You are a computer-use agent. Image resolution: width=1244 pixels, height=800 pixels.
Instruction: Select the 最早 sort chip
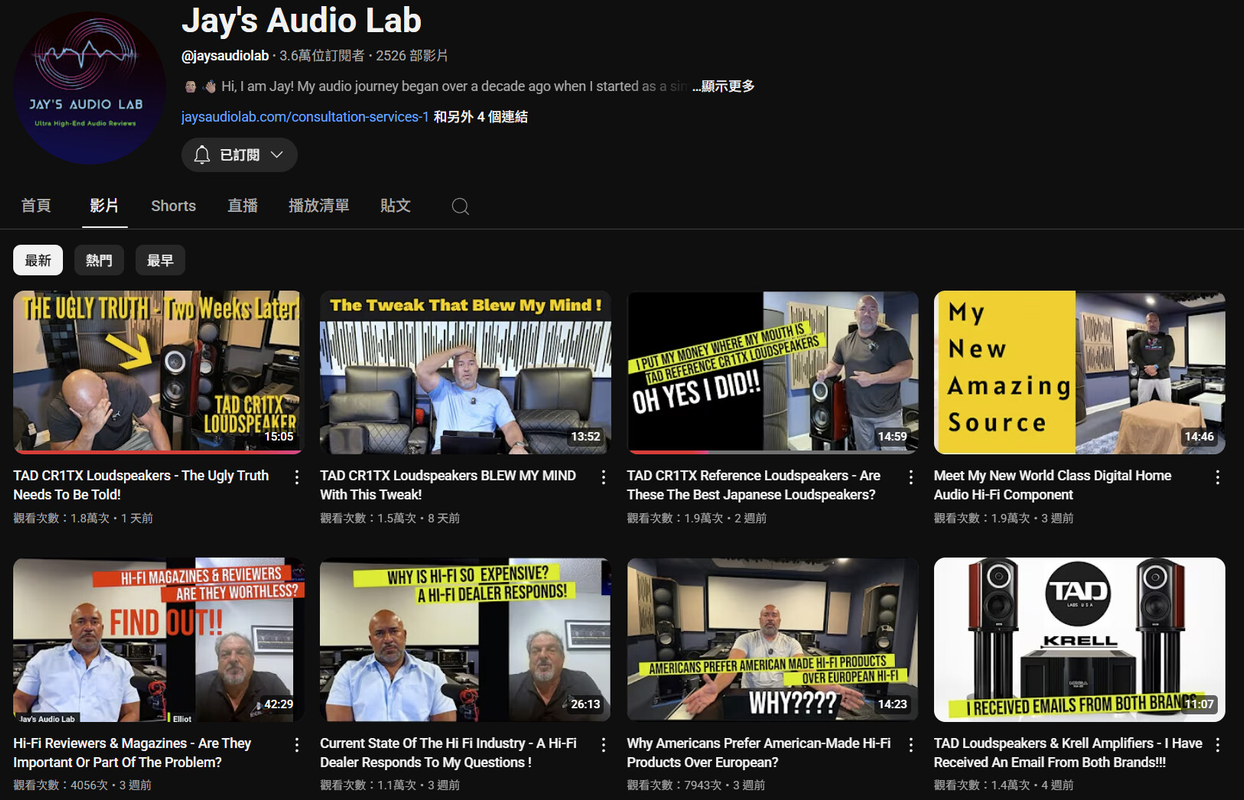[x=160, y=260]
